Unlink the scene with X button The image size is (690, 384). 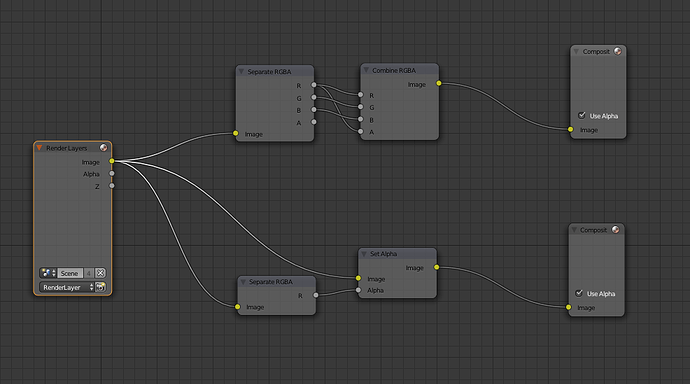pyautogui.click(x=100, y=273)
